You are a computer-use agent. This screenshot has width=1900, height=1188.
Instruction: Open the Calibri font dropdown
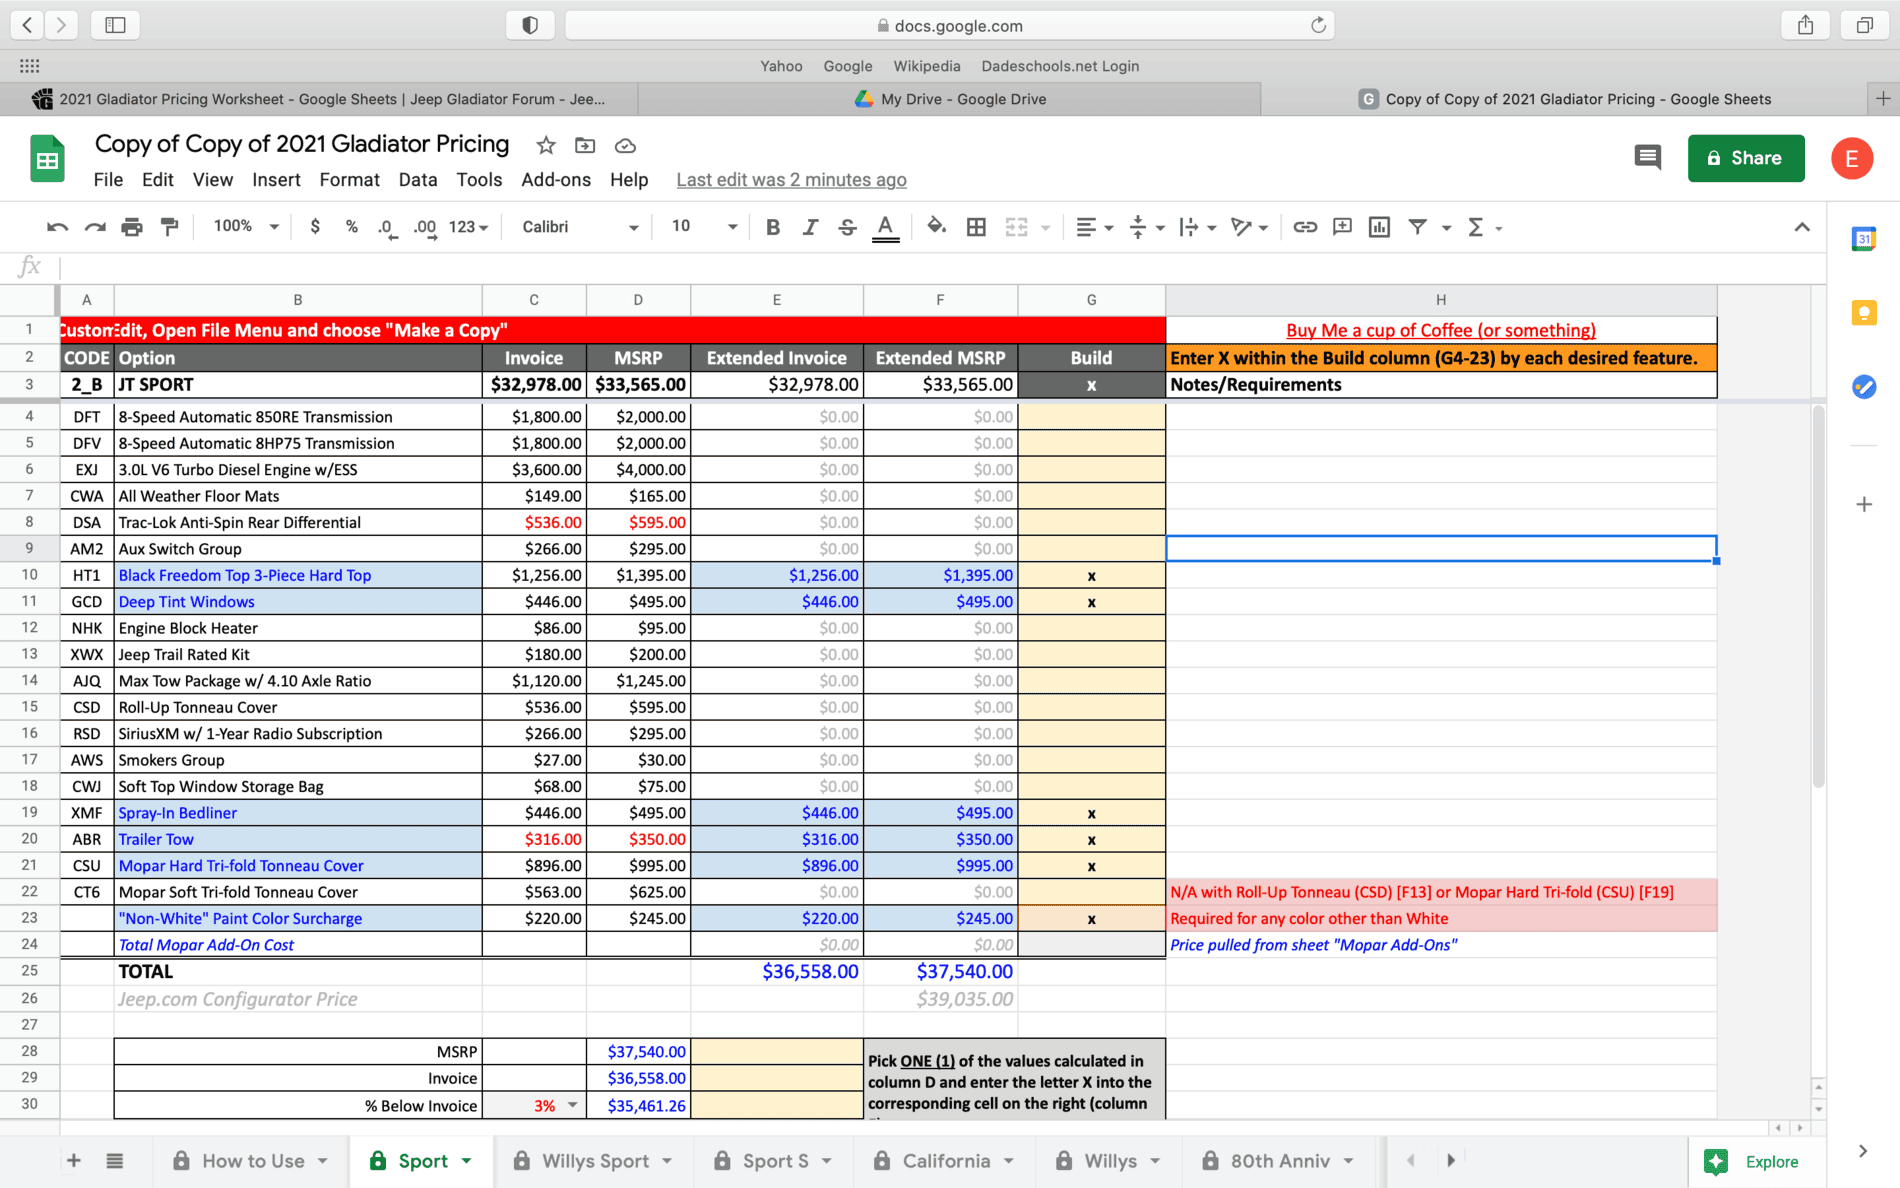pos(580,227)
